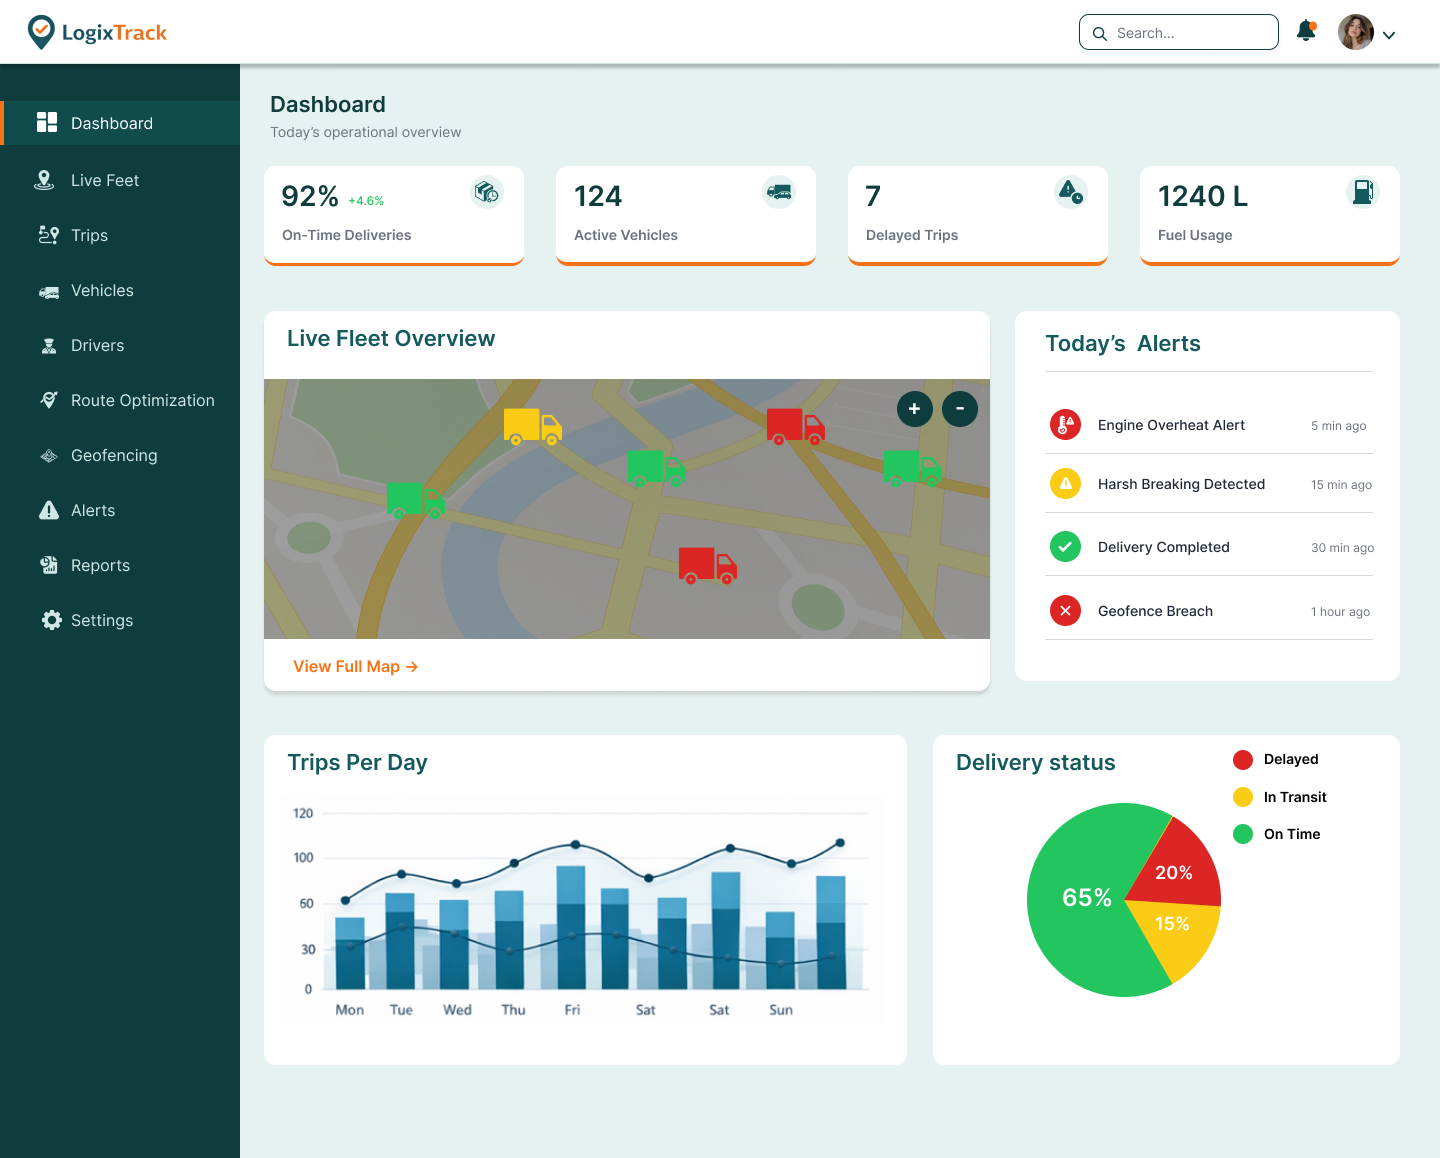Navigate to the Vehicles page
The image size is (1440, 1158).
click(x=102, y=290)
